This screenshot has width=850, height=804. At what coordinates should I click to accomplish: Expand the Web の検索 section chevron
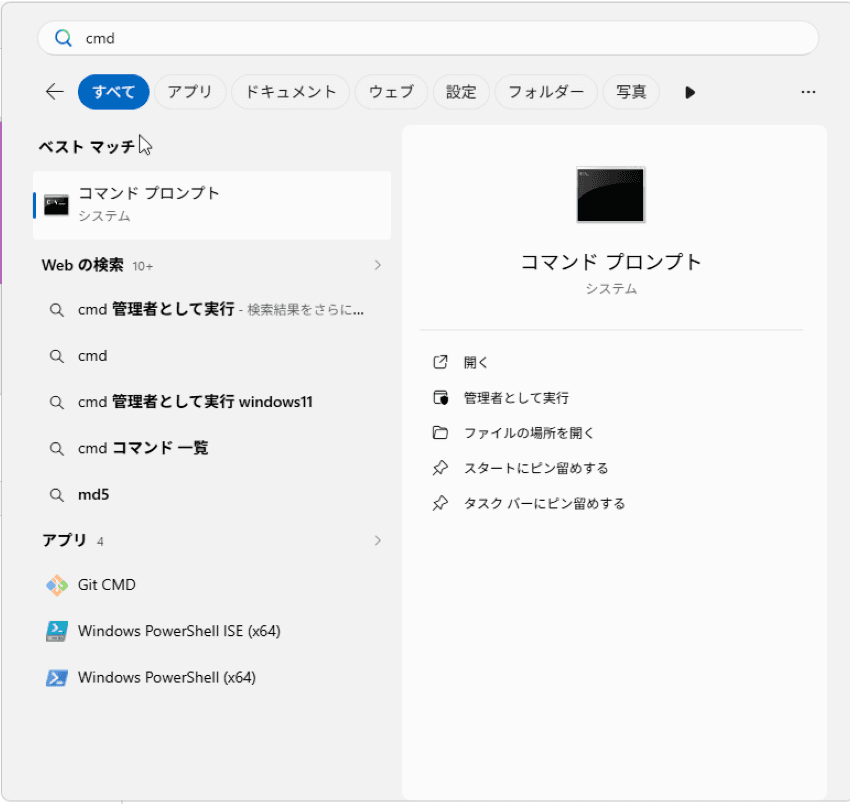(x=377, y=265)
